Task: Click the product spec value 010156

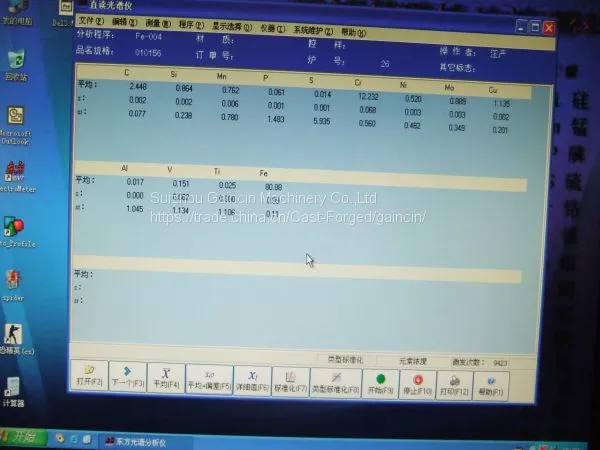Action: [x=148, y=53]
